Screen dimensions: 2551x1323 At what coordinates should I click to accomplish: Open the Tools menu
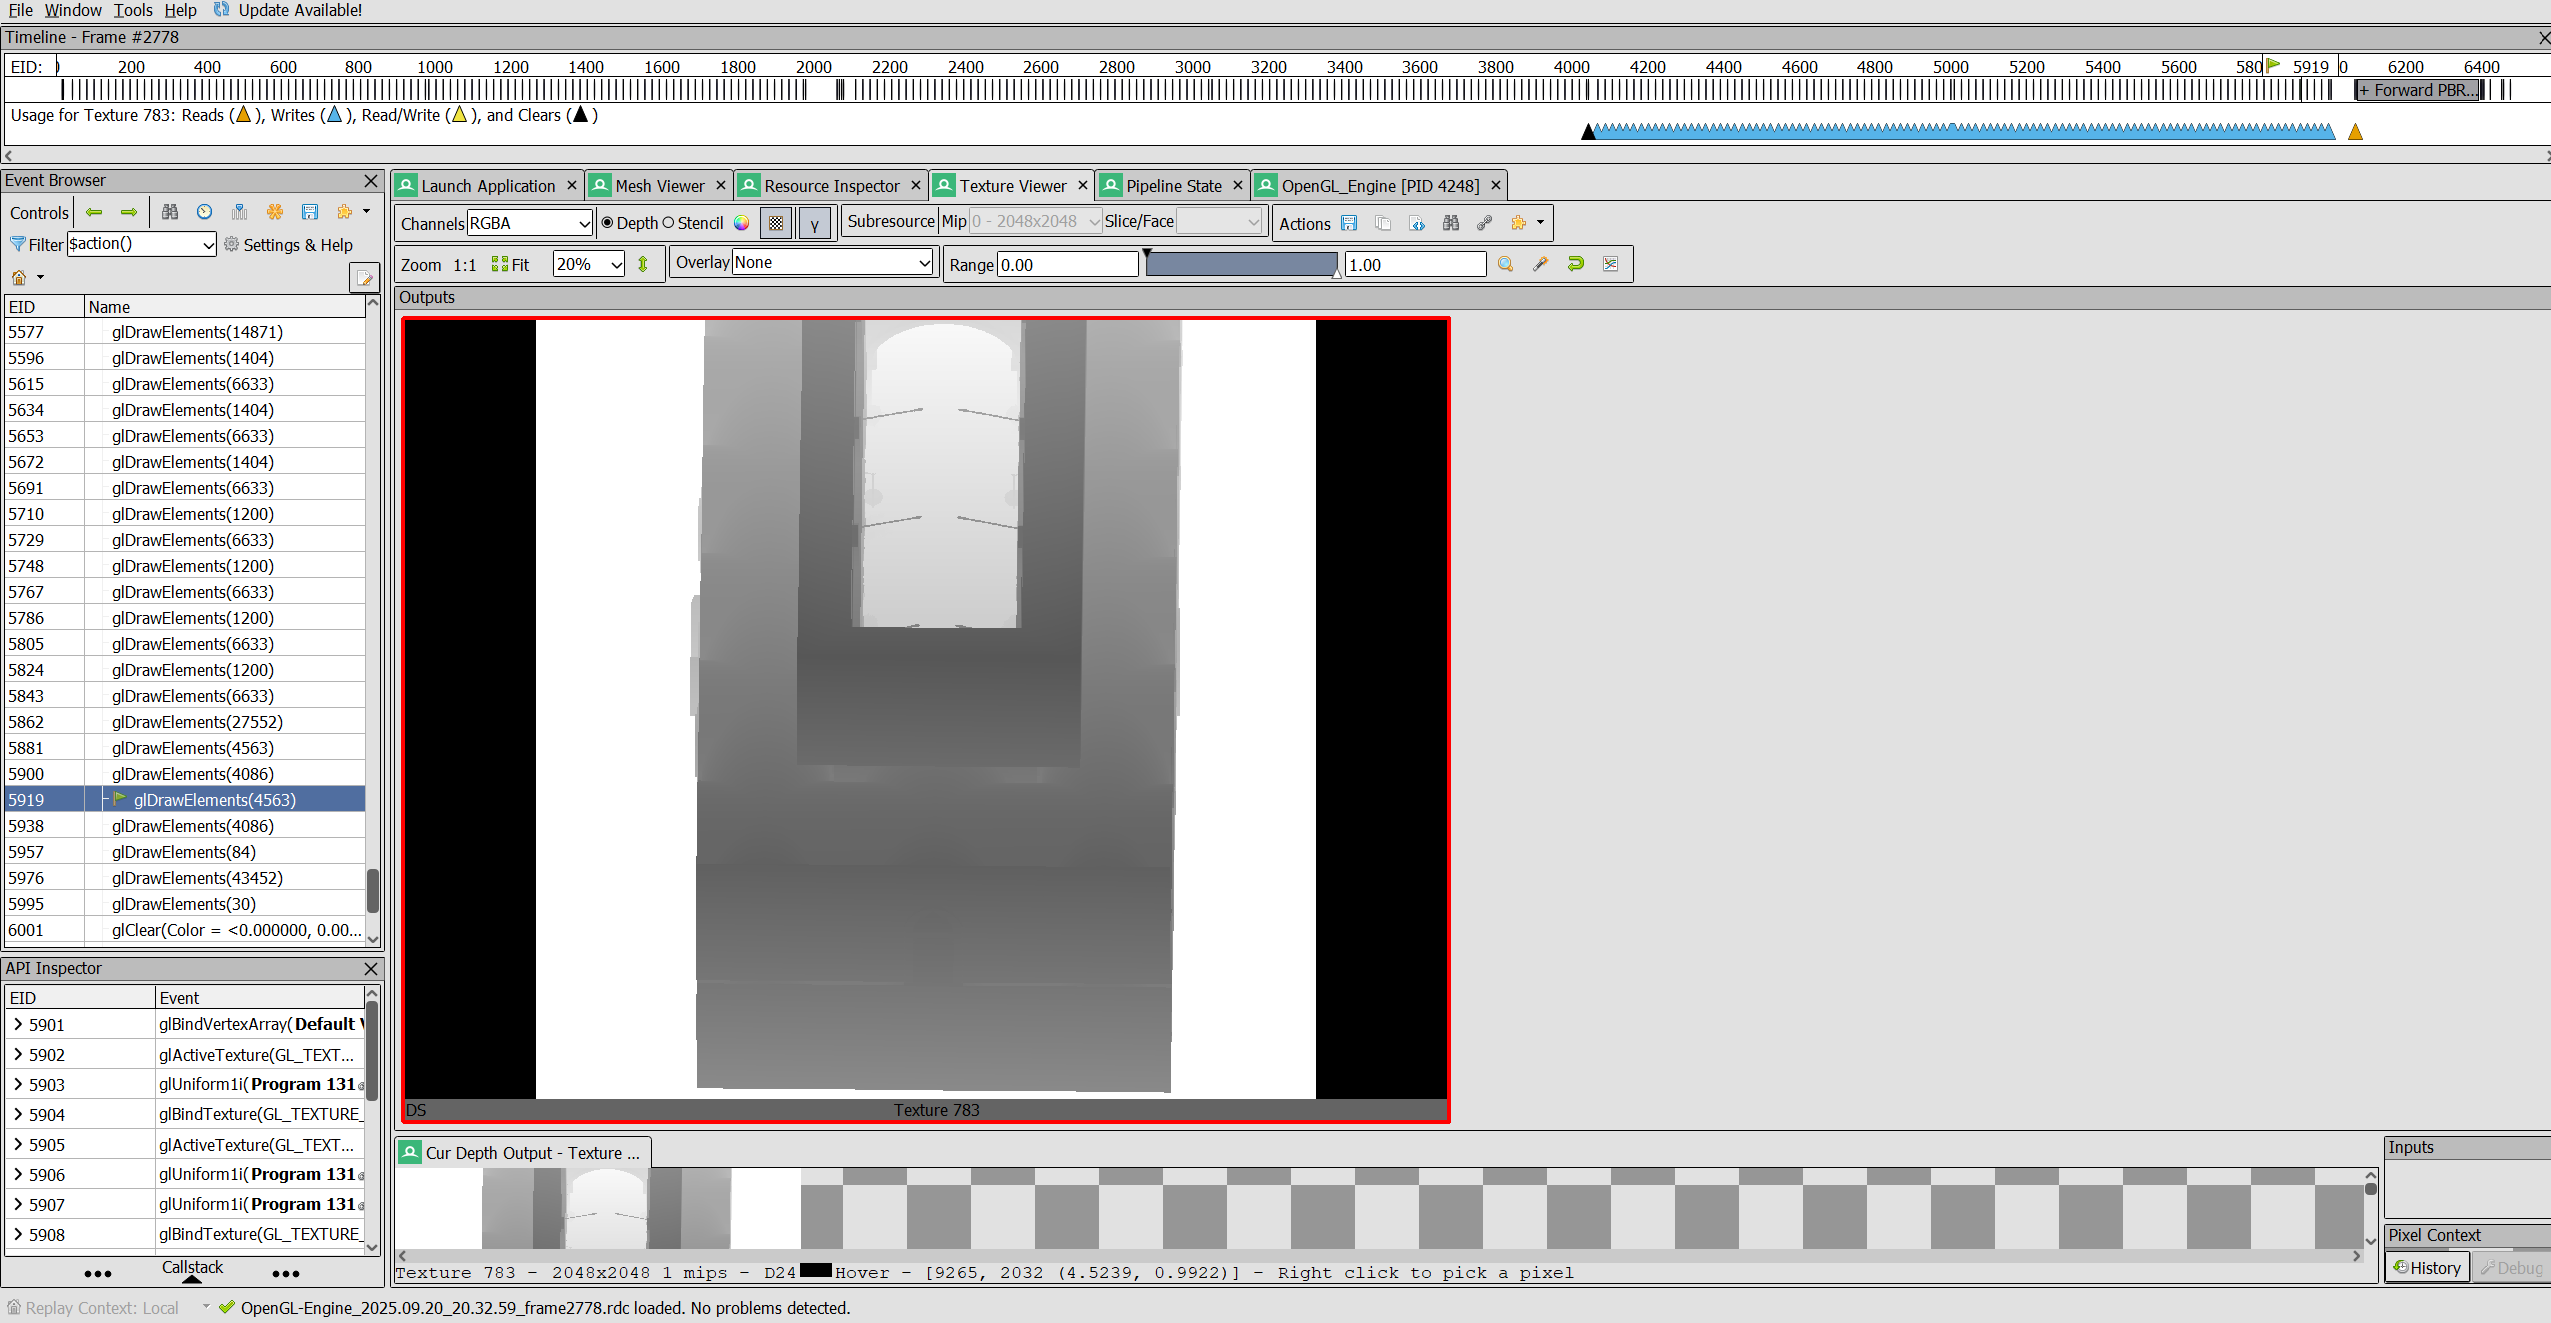point(133,10)
